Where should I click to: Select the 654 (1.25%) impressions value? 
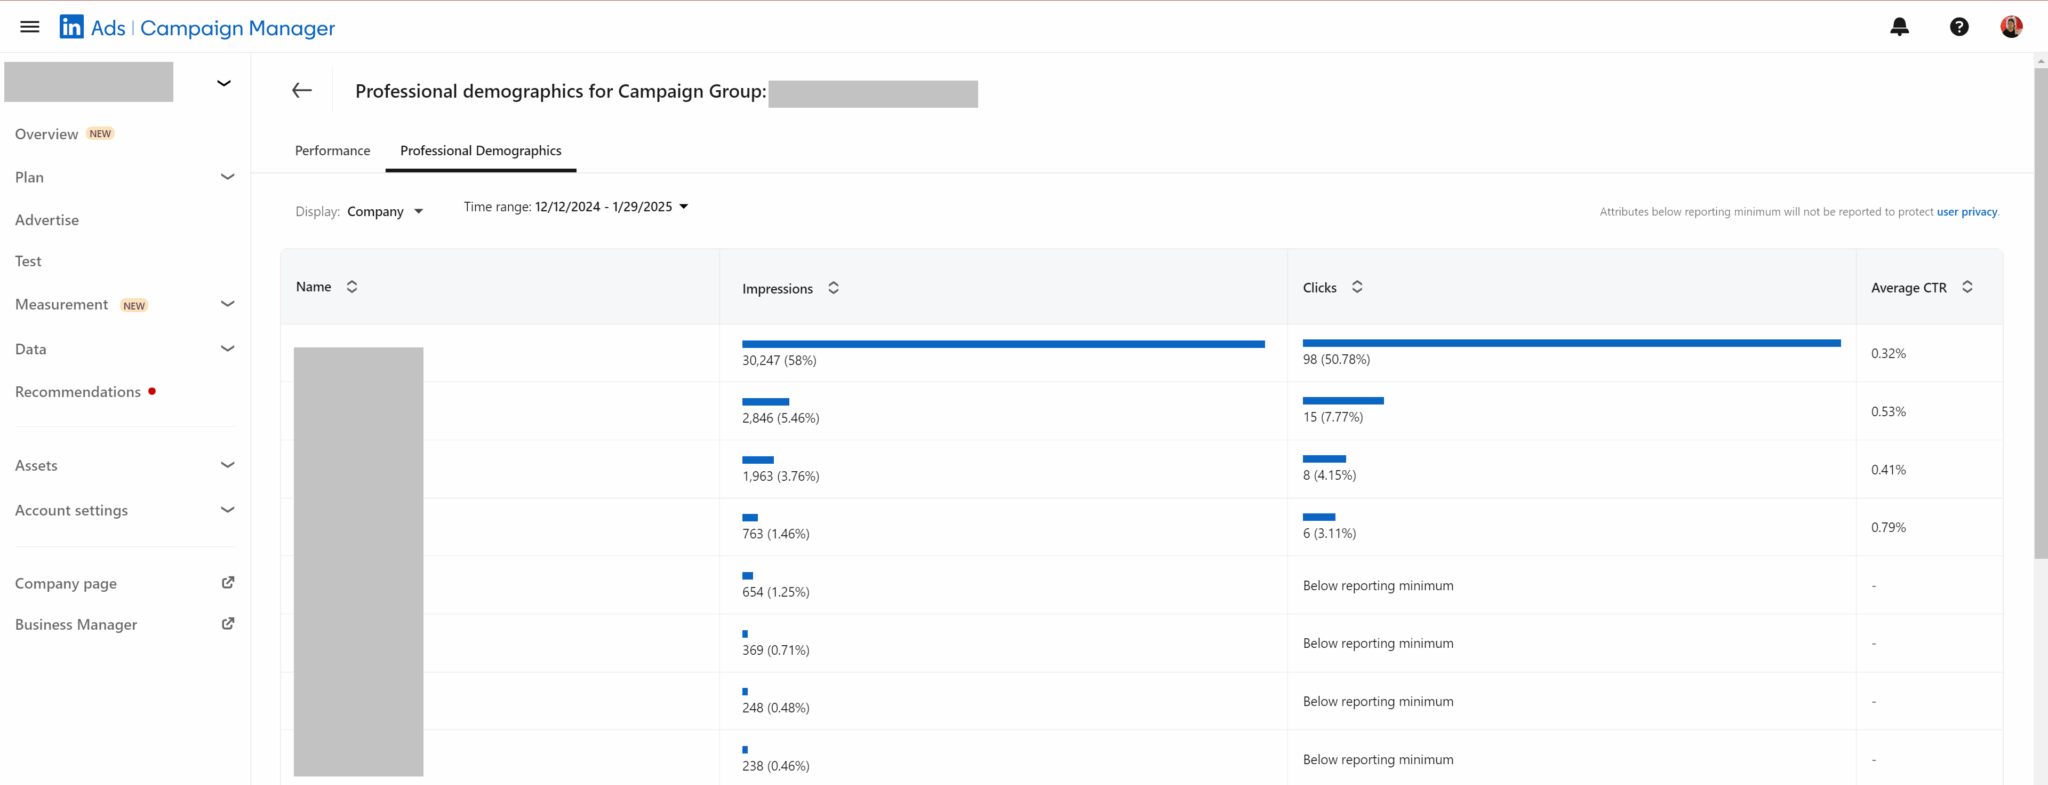tap(775, 592)
